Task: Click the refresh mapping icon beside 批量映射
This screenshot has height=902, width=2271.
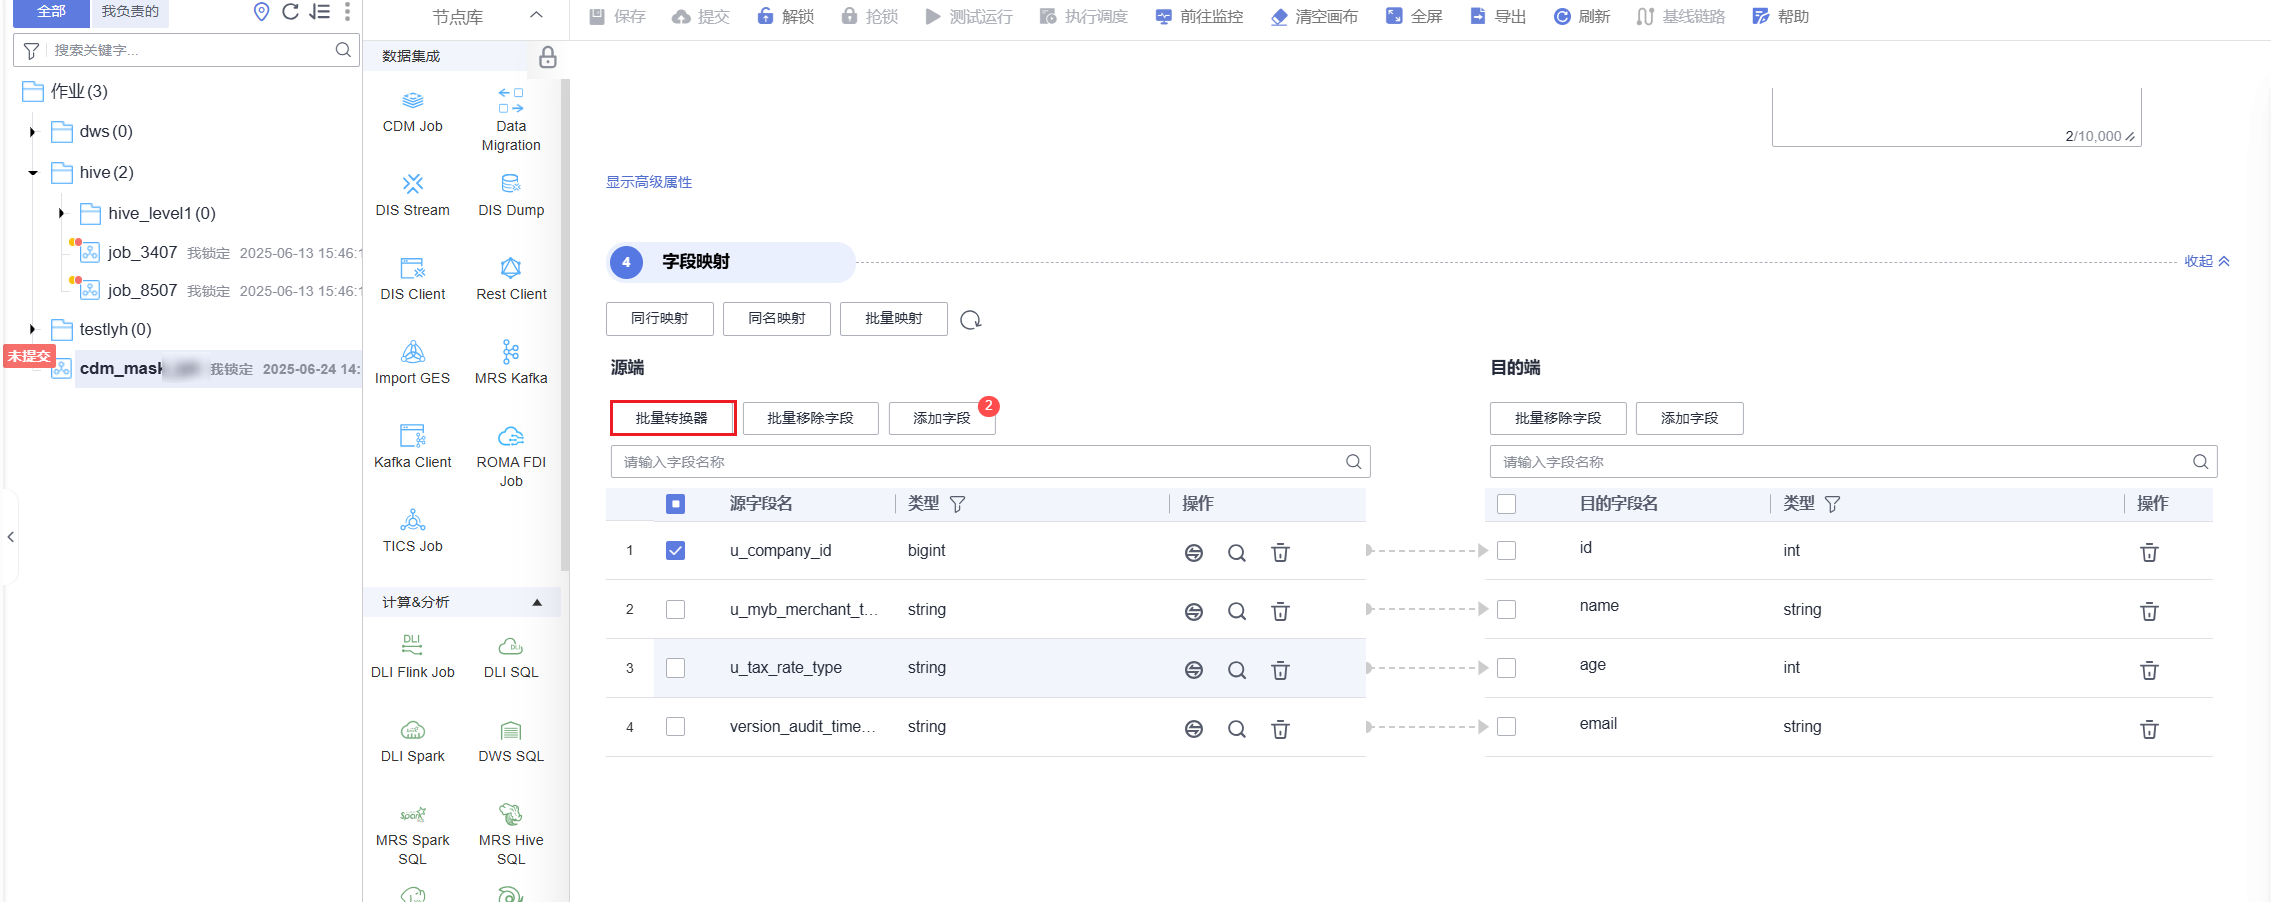Action: pos(970,320)
